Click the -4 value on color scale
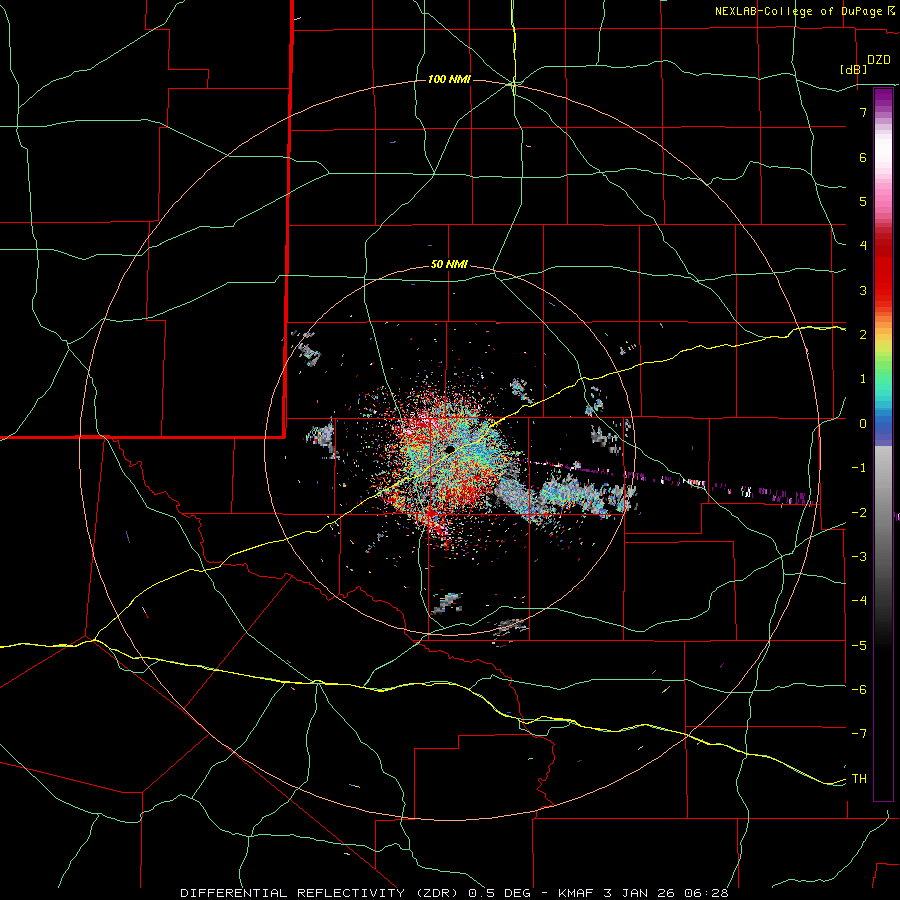The image size is (900, 900). [859, 601]
